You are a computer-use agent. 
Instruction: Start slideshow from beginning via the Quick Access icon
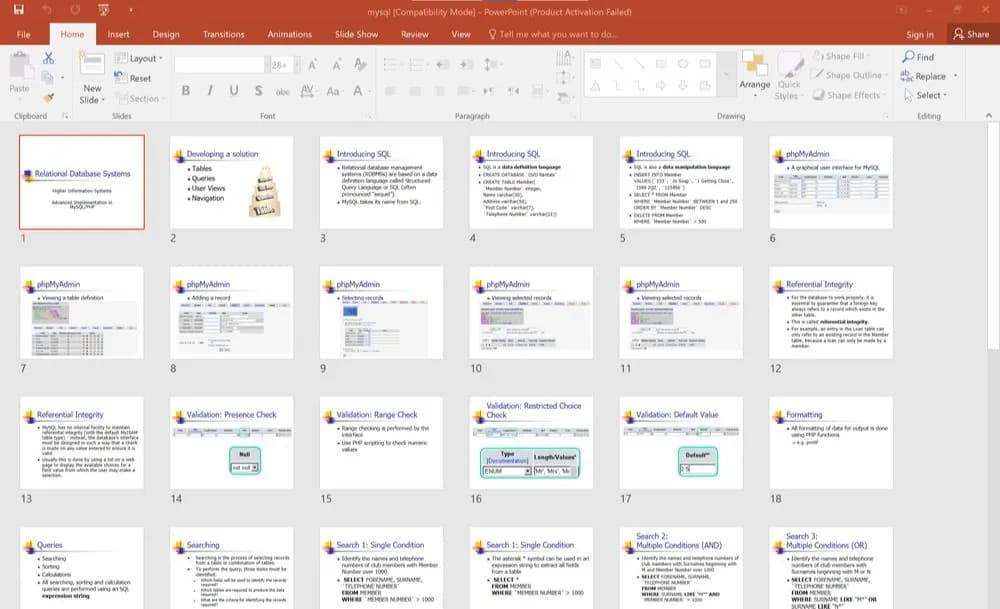103,10
